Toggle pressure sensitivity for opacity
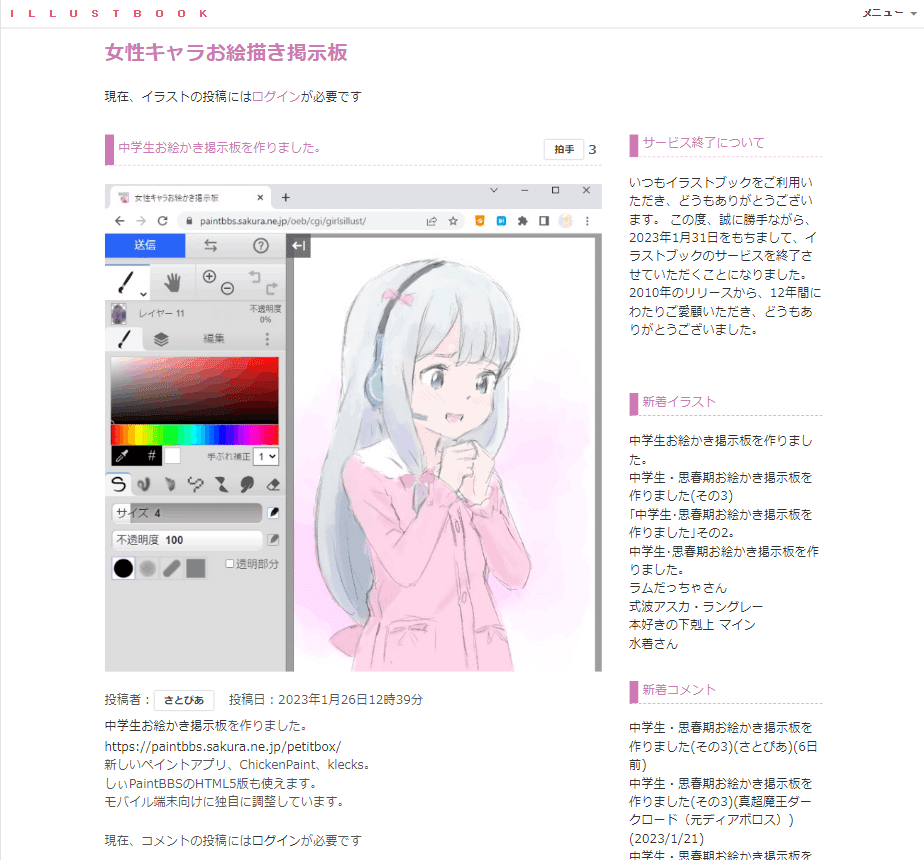This screenshot has height=860, width=924. [x=273, y=540]
